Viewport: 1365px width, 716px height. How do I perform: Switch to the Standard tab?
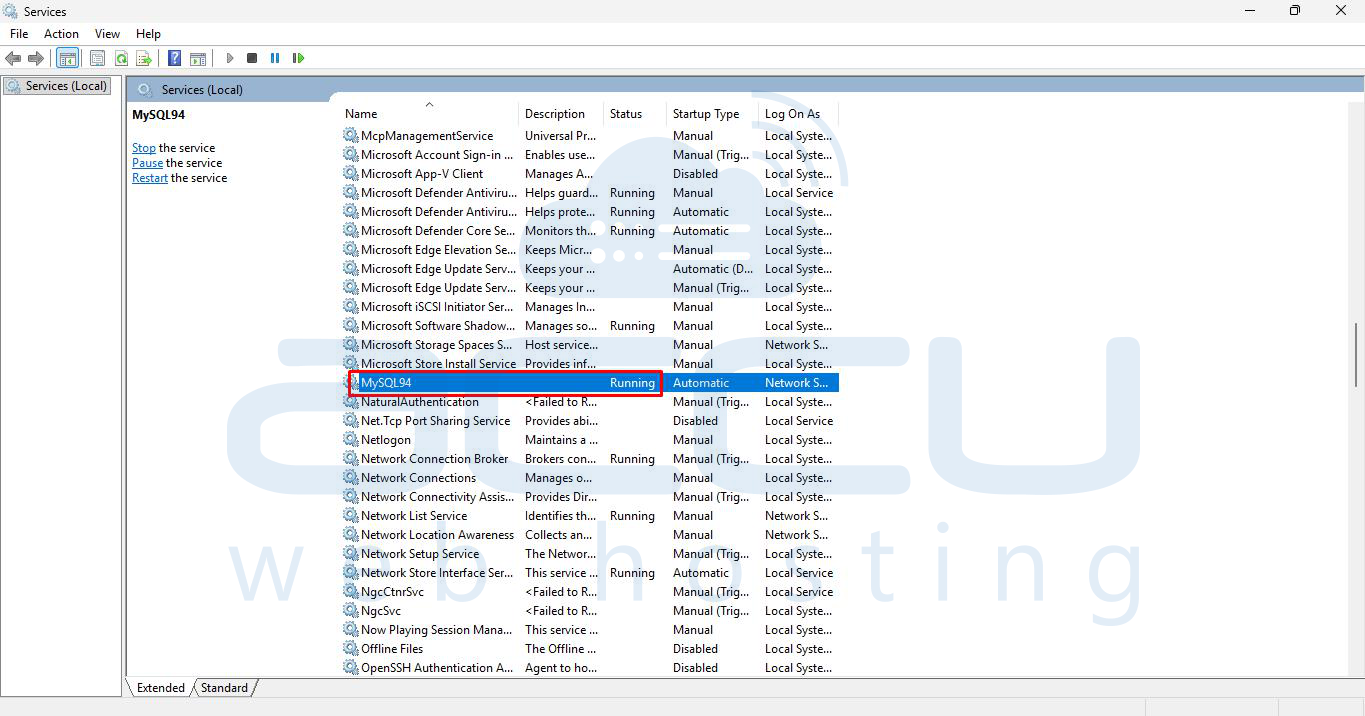pos(224,688)
